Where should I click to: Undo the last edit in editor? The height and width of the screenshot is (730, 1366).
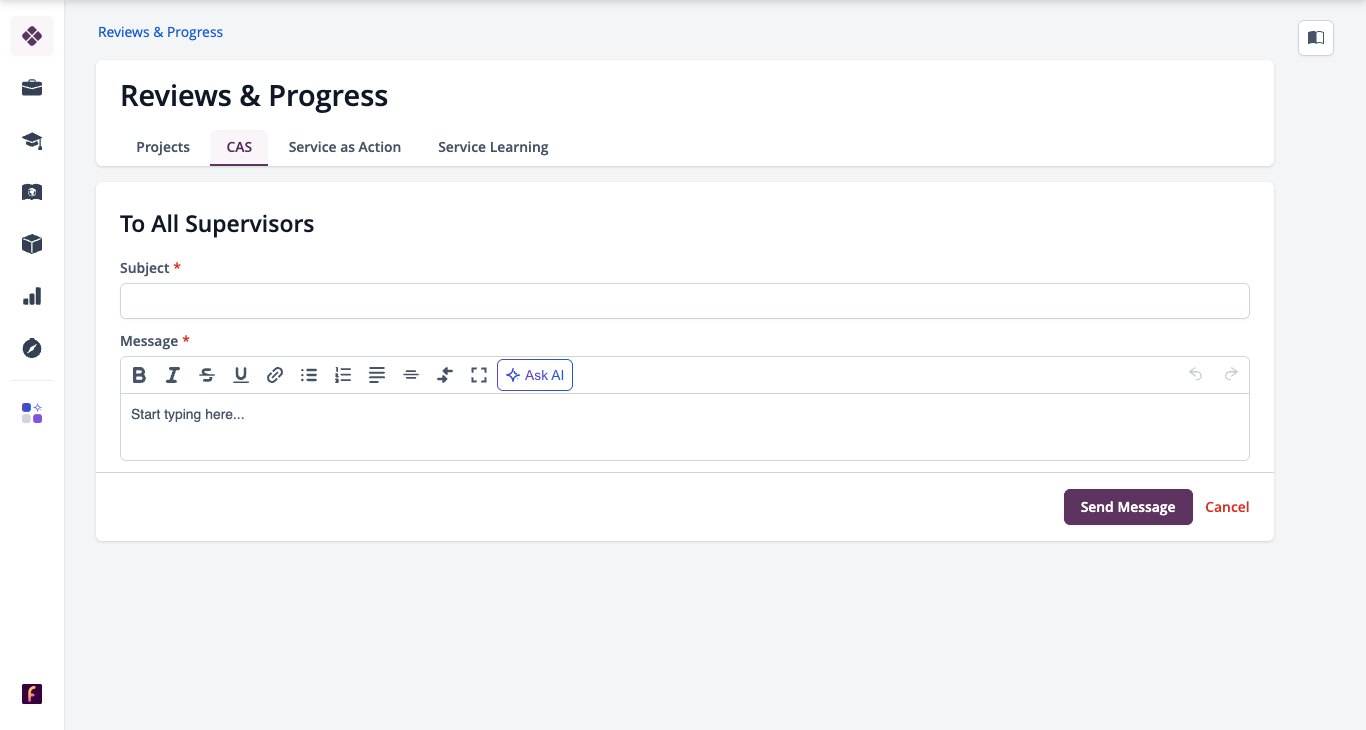click(x=1196, y=375)
